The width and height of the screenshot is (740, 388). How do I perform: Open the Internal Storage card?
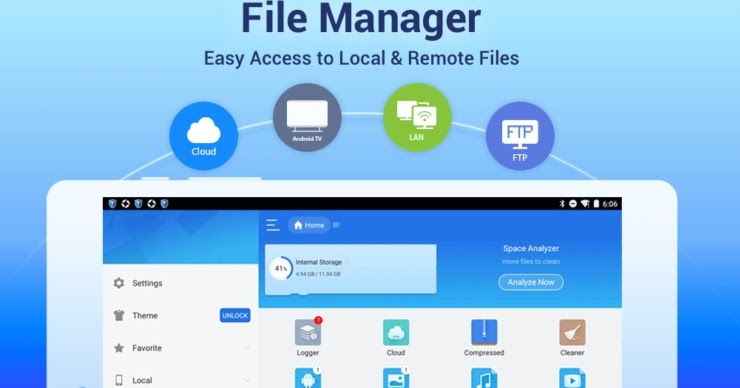[x=351, y=269]
